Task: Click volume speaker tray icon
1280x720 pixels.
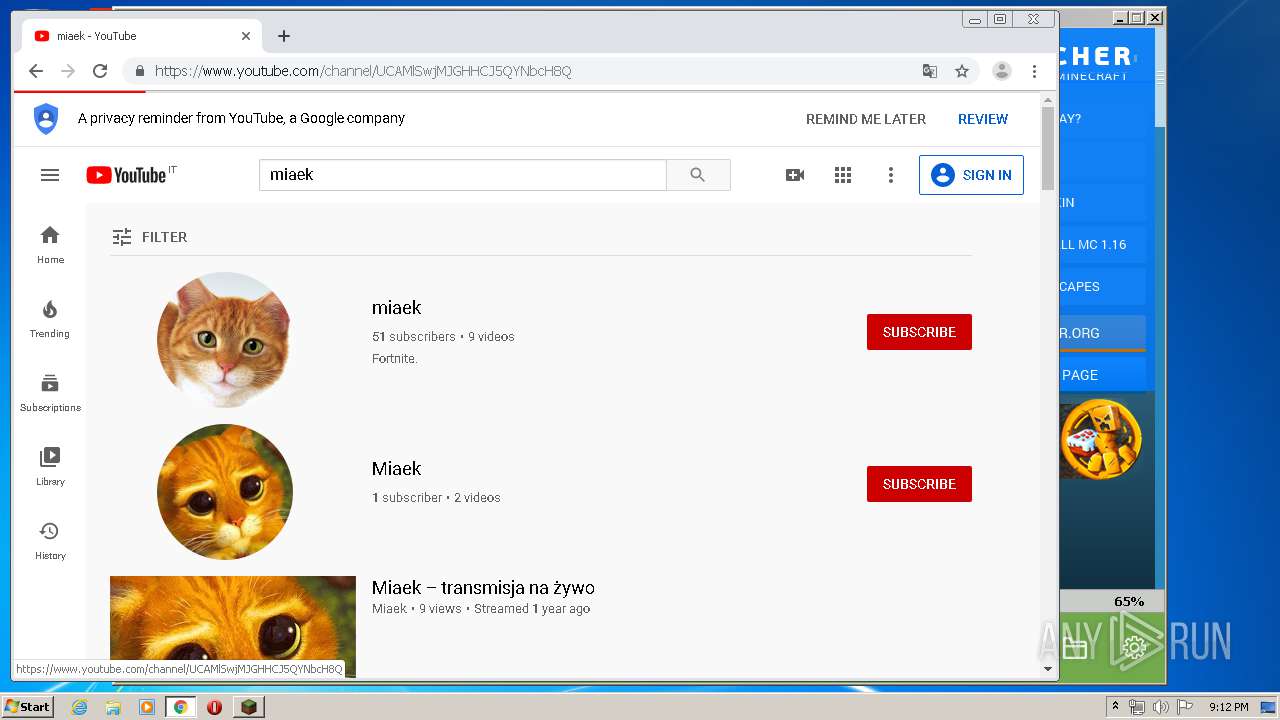Action: (1160, 707)
